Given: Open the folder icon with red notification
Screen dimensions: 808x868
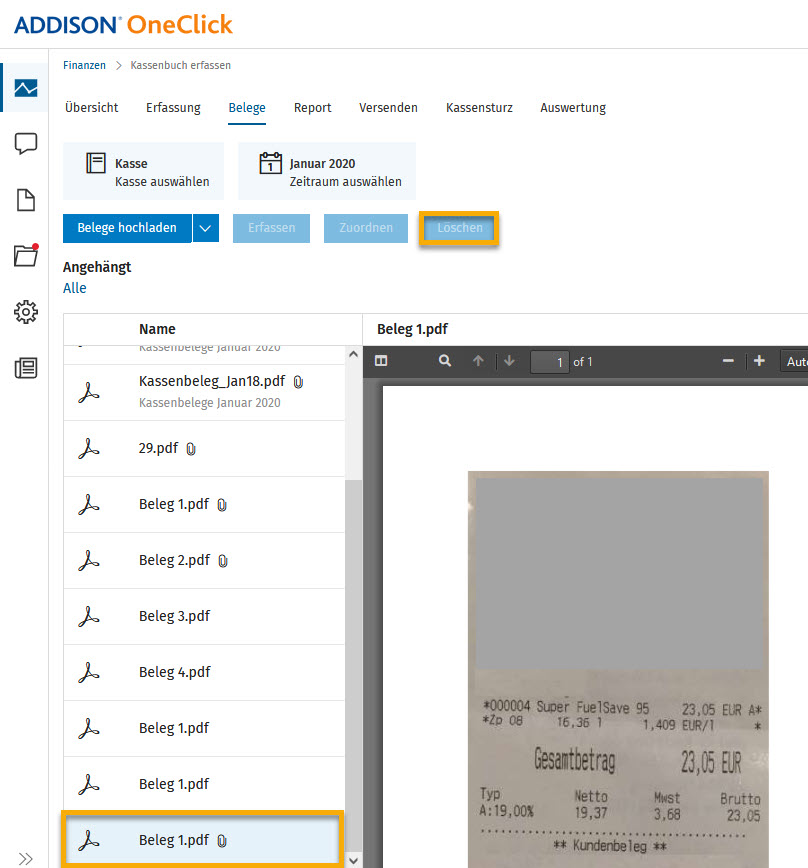Looking at the screenshot, I should 25,255.
